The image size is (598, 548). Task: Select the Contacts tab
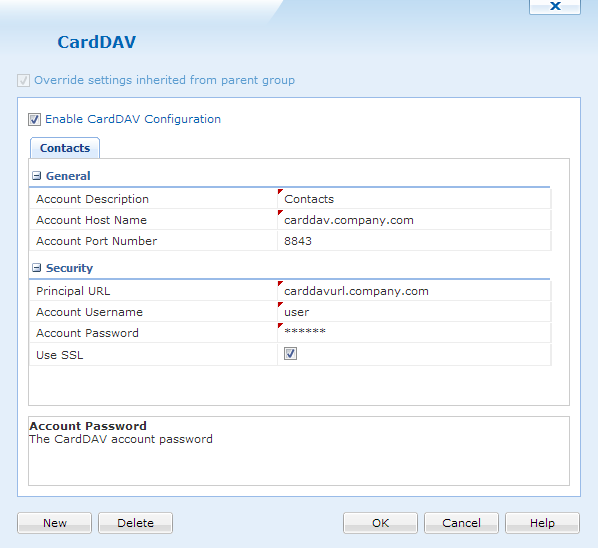(x=65, y=148)
